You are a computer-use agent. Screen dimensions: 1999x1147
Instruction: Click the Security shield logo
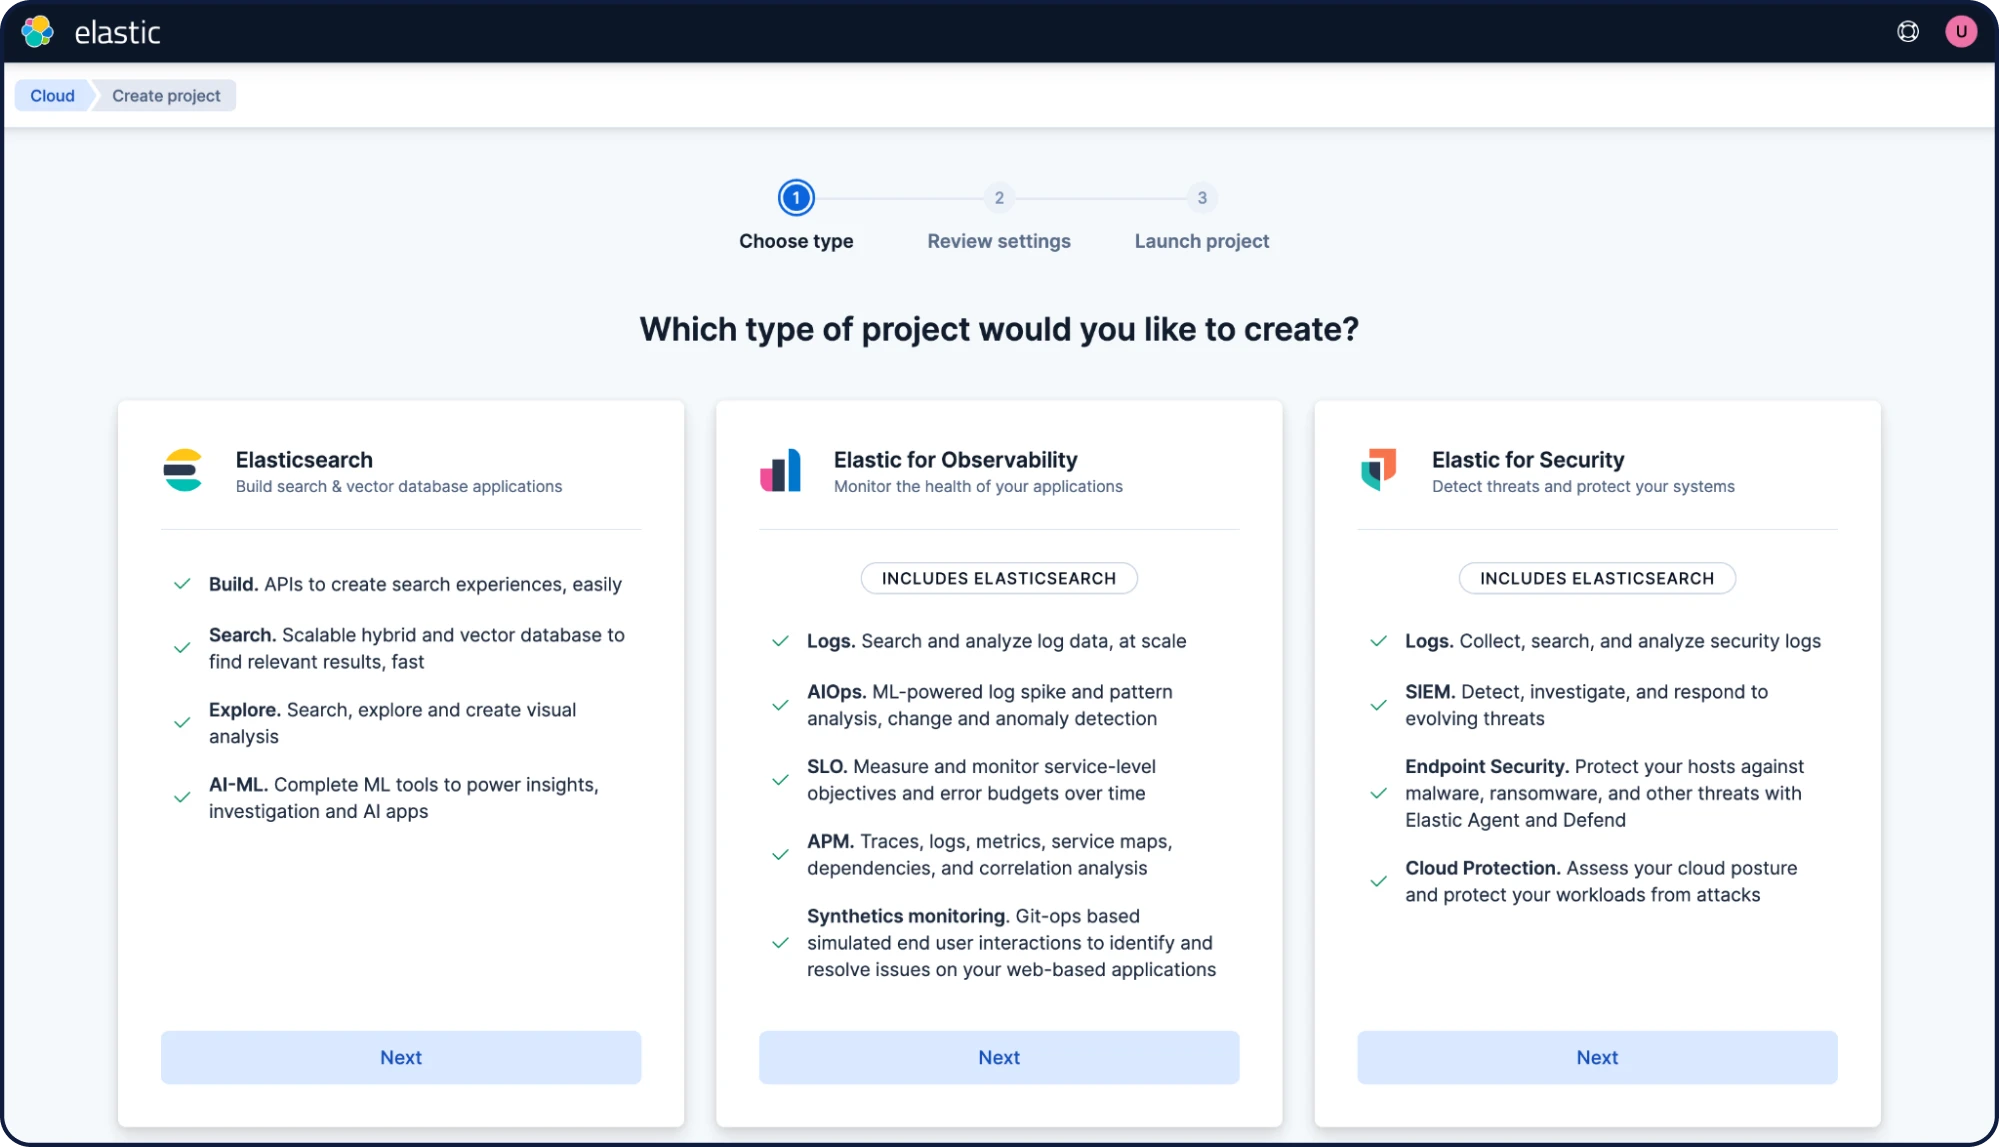pyautogui.click(x=1379, y=470)
